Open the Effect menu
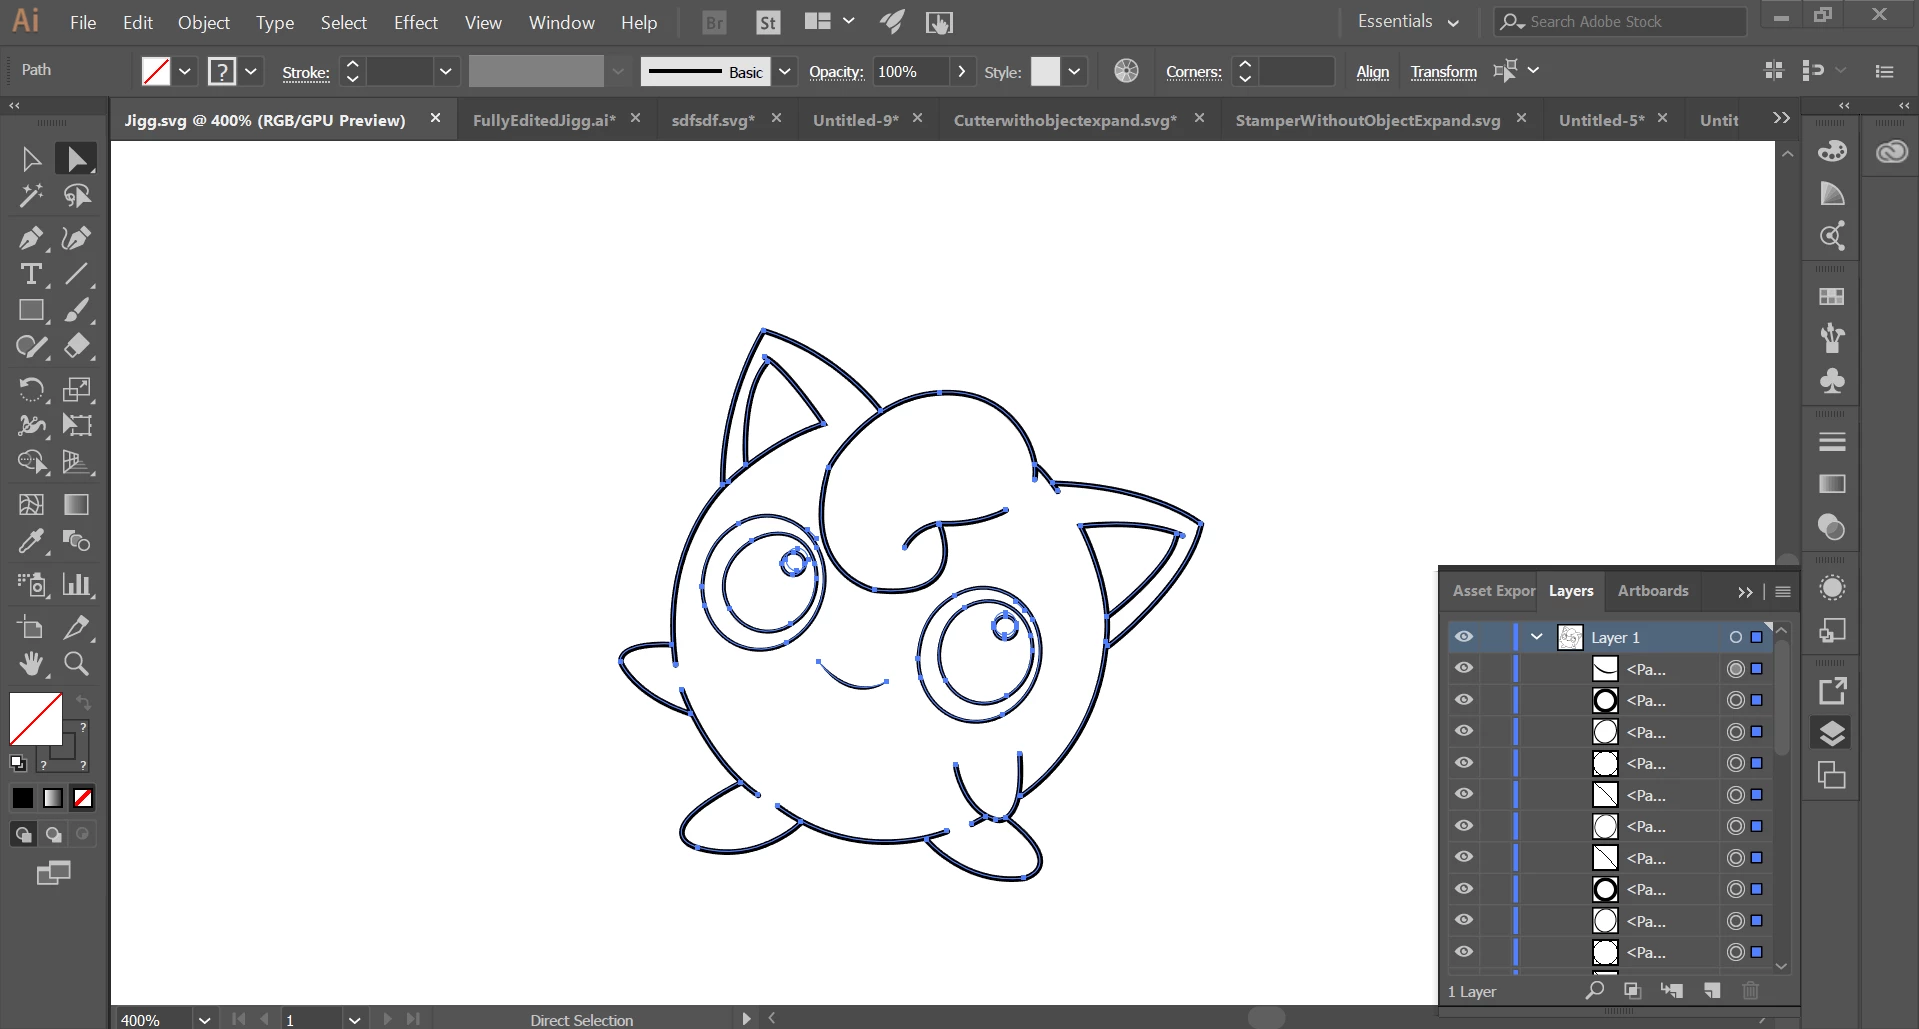 (416, 22)
